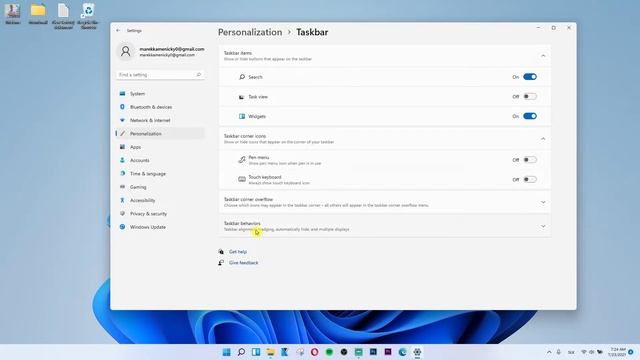
Task: Enable the Pen menu toggle
Action: click(x=530, y=160)
